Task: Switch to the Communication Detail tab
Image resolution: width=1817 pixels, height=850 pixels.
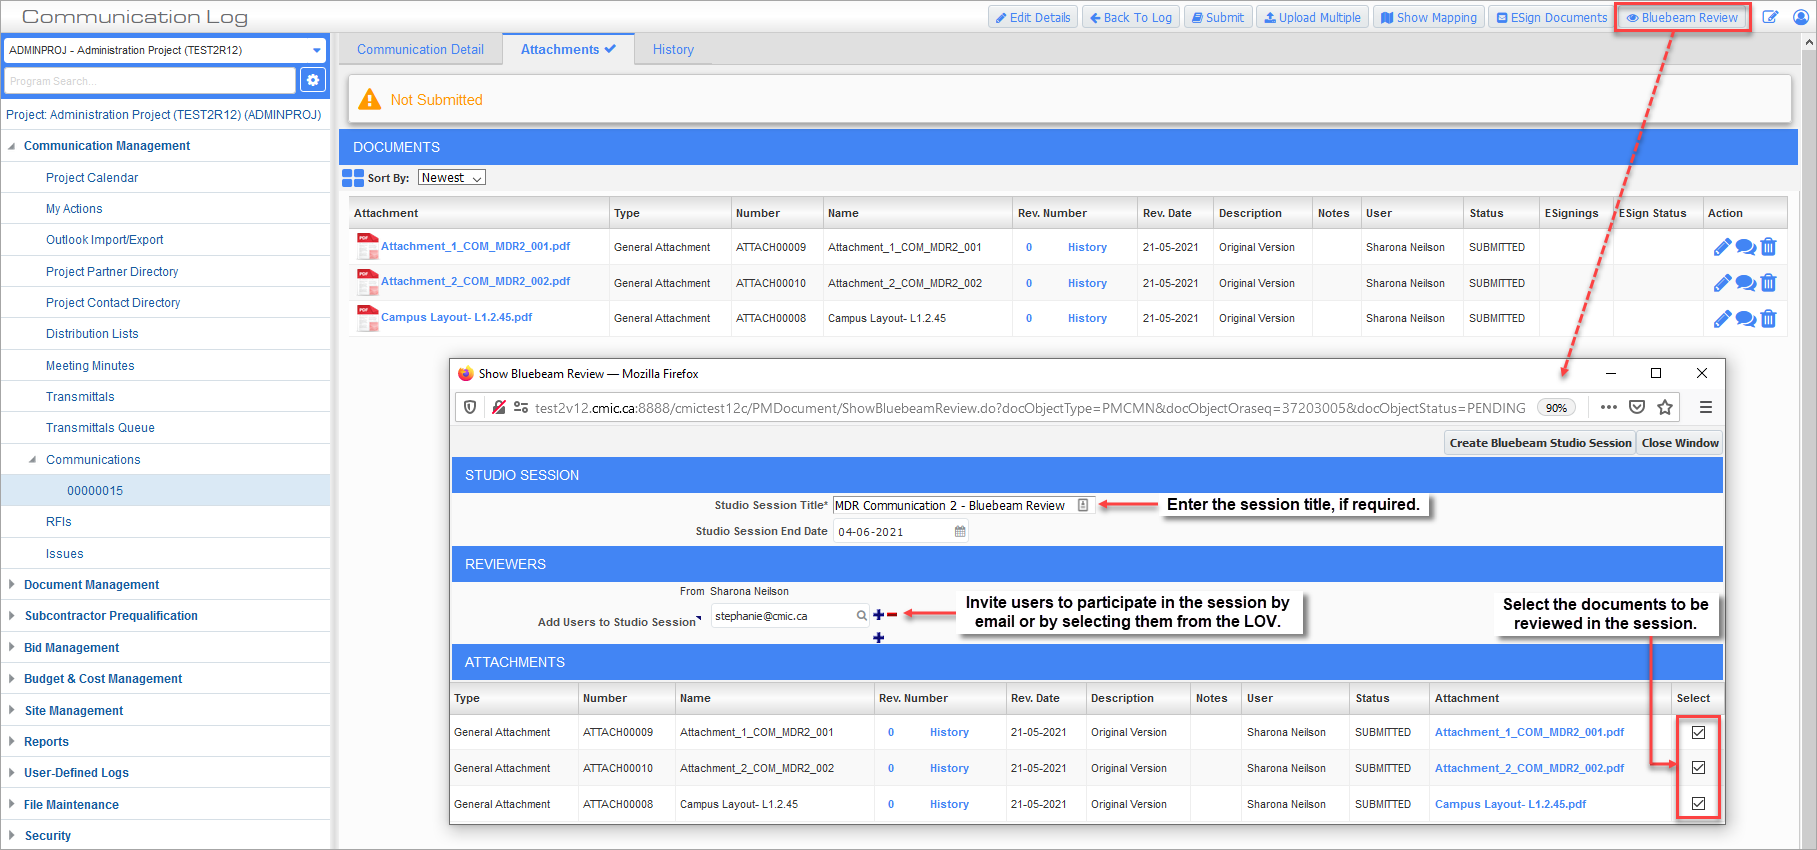Action: tap(420, 49)
